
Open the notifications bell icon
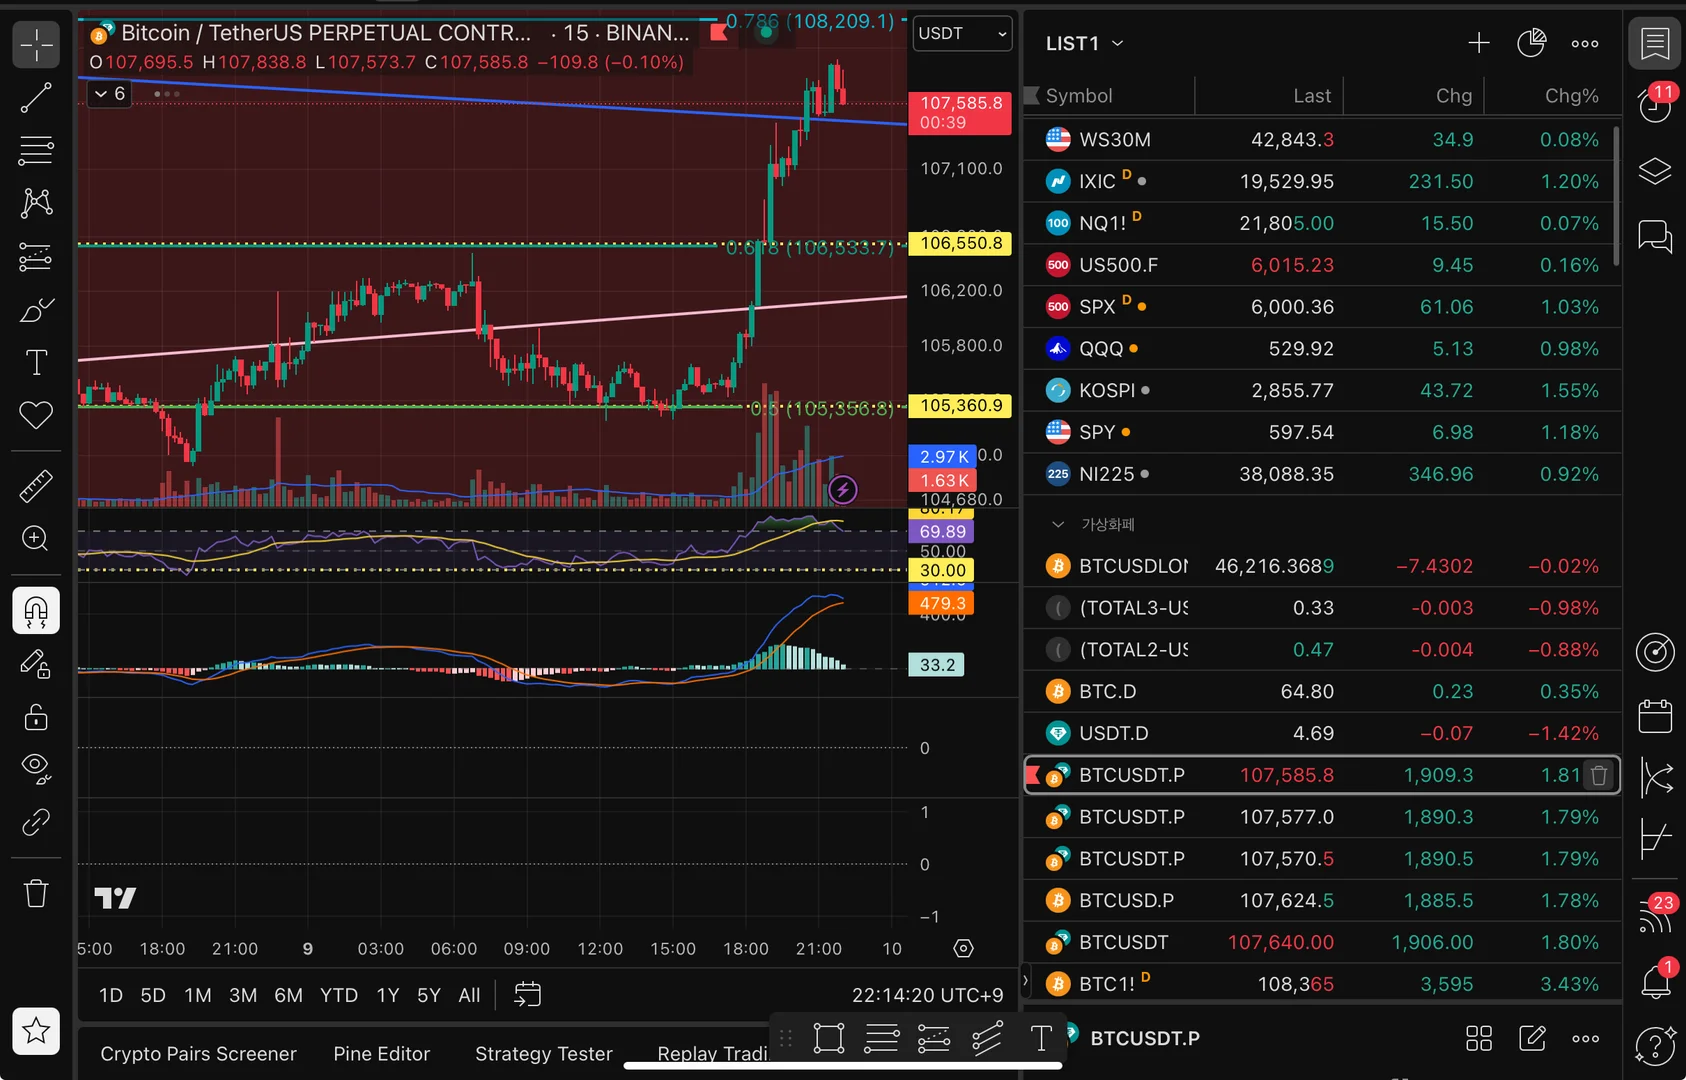1655,981
